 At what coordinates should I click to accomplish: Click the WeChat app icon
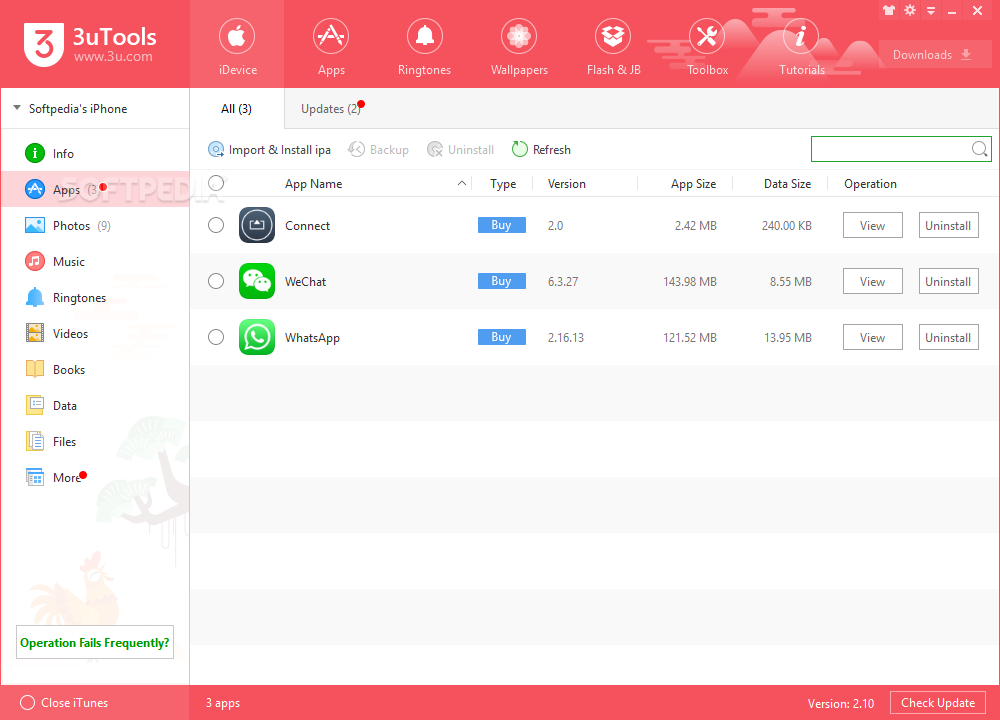coord(257,281)
